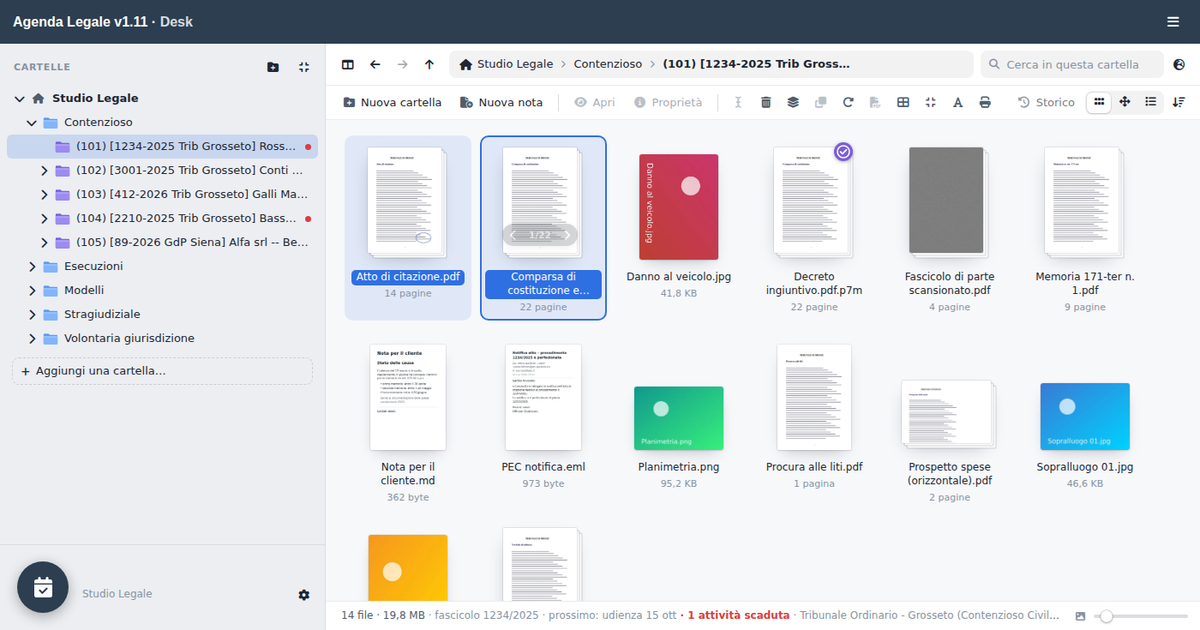
Task: Click the calendar check round button
Action: 43,588
